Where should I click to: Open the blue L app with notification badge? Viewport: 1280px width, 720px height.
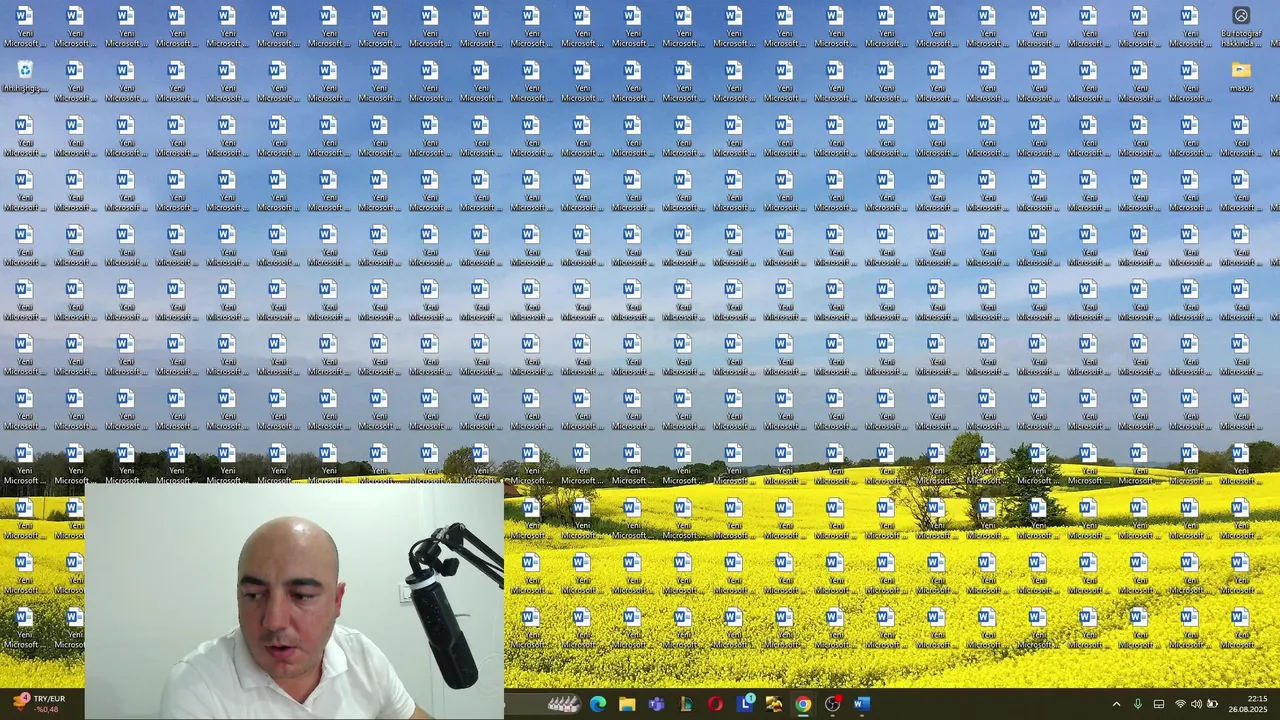pyautogui.click(x=745, y=704)
